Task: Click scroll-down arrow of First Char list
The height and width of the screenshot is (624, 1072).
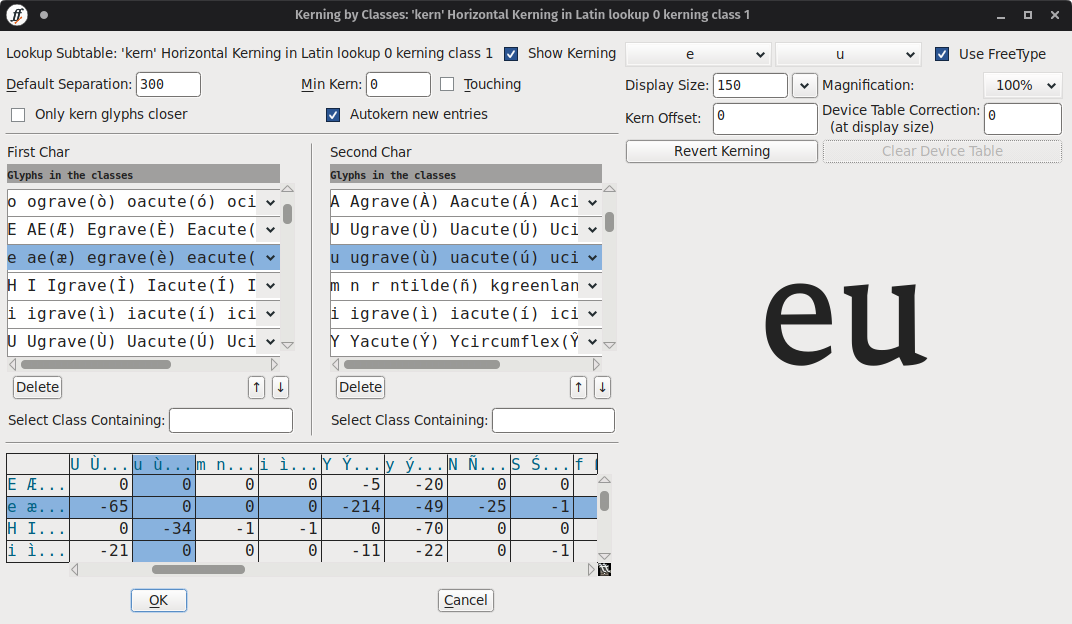Action: click(x=288, y=345)
